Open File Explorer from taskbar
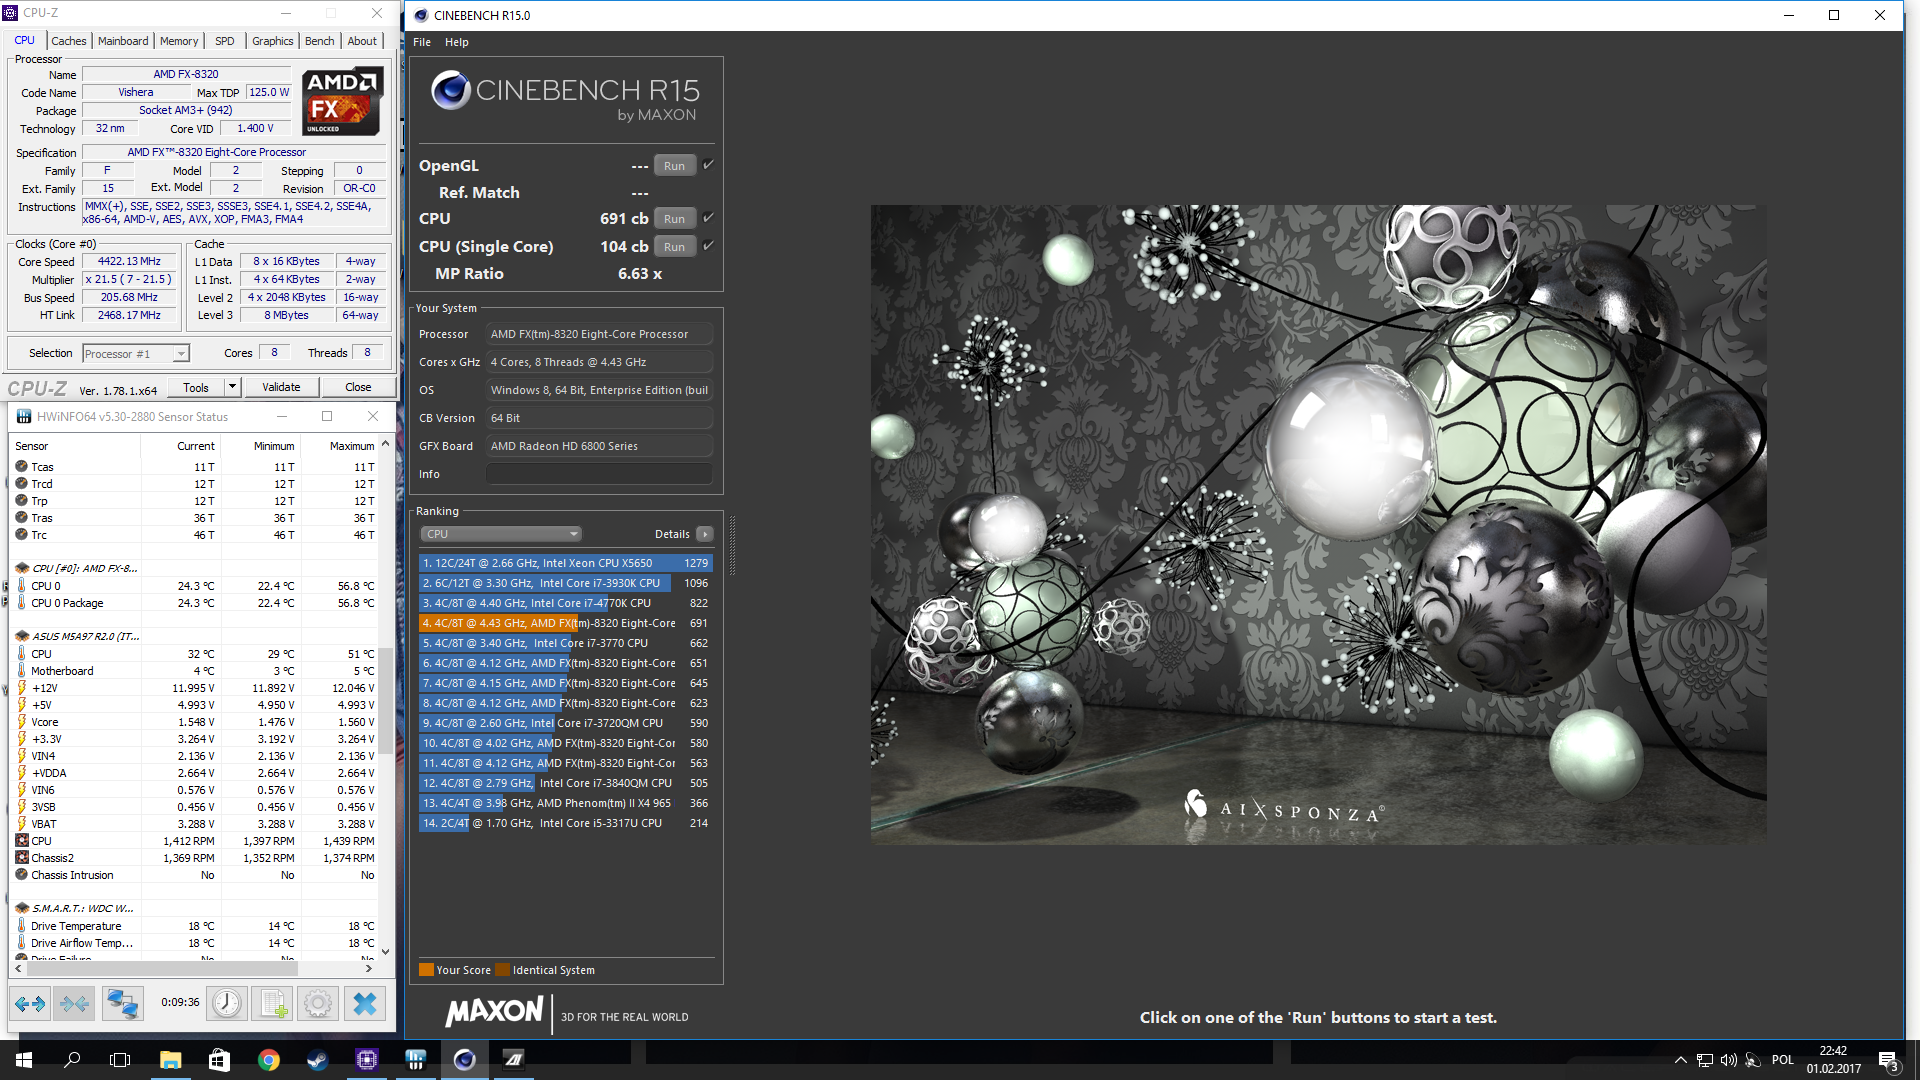Screen dimensions: 1920x1080 tap(170, 1060)
